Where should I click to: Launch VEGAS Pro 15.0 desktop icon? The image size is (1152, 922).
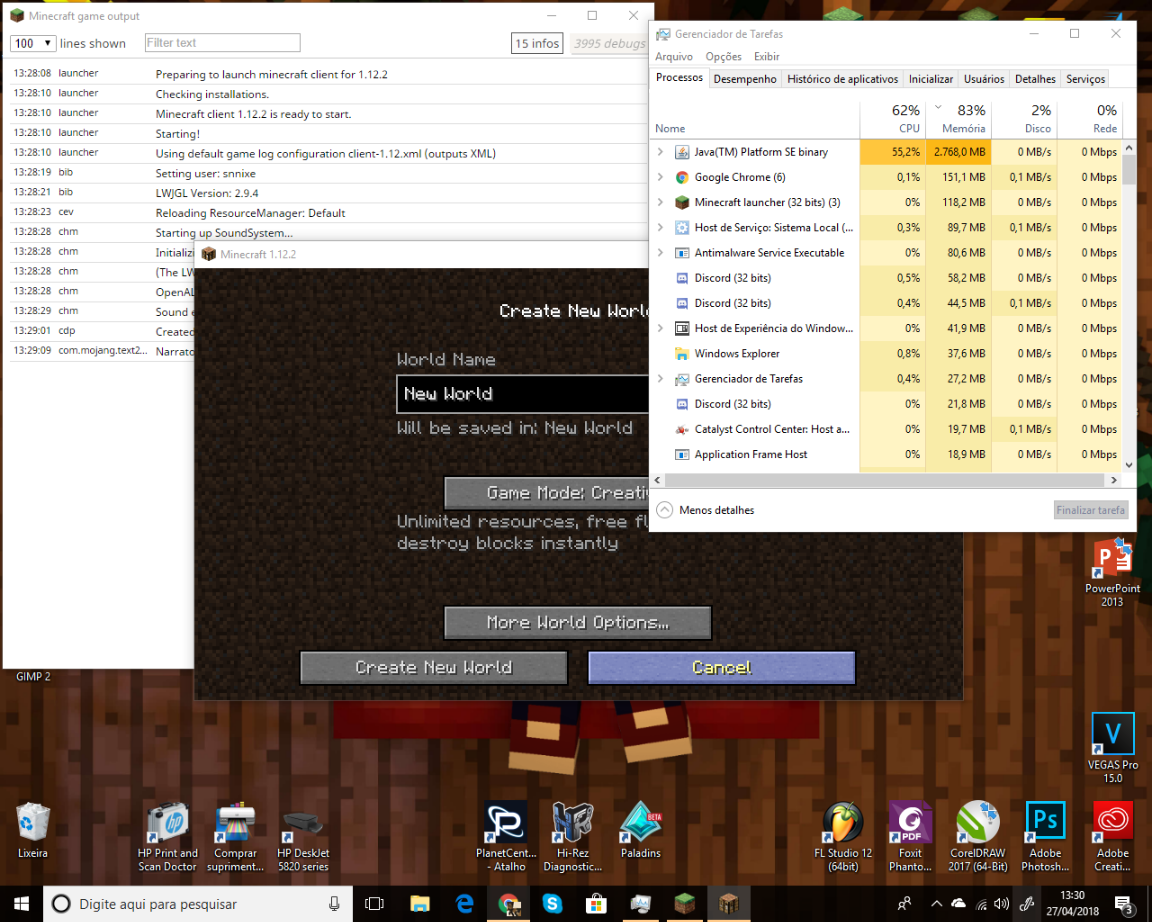point(1113,747)
